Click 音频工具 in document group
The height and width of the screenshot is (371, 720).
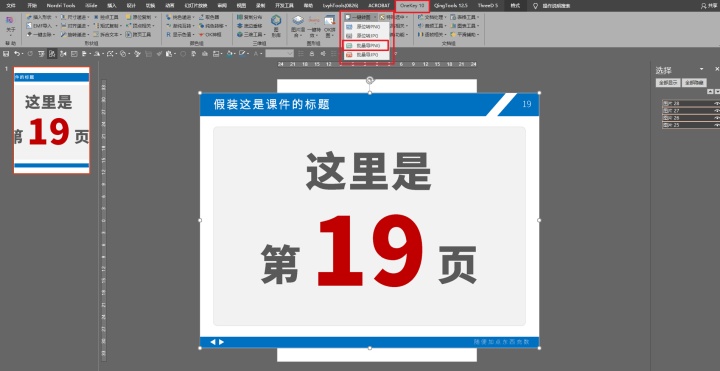tap(431, 26)
